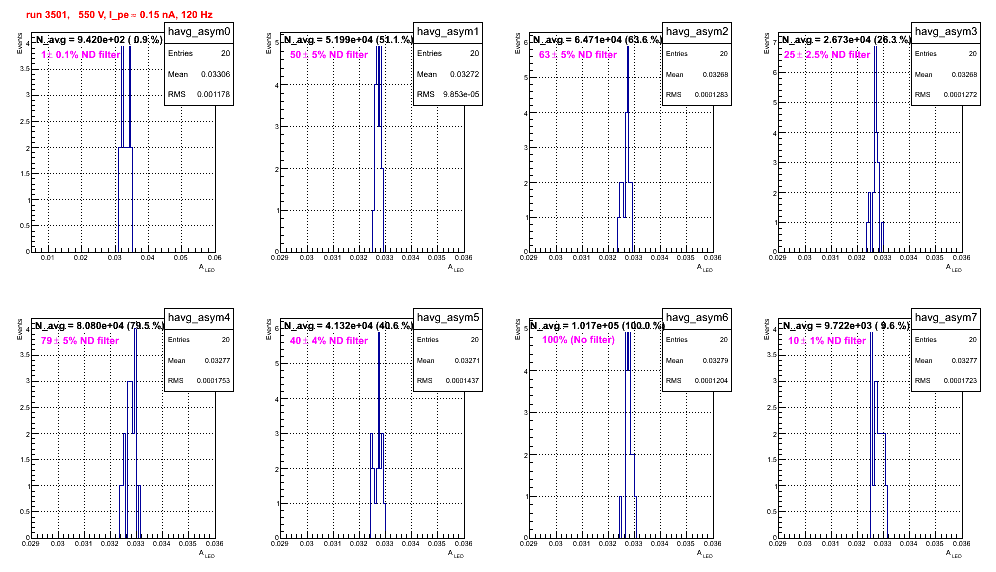
Task: Click the histogram peak in havg_asym2 plot
Action: coord(628,48)
